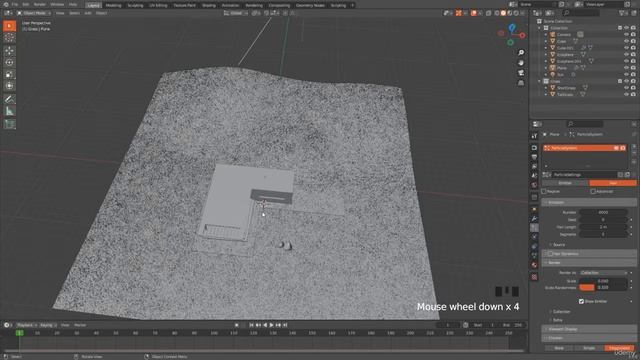Open the World properties tab
Screen dimensions: 640x360
pos(534,185)
